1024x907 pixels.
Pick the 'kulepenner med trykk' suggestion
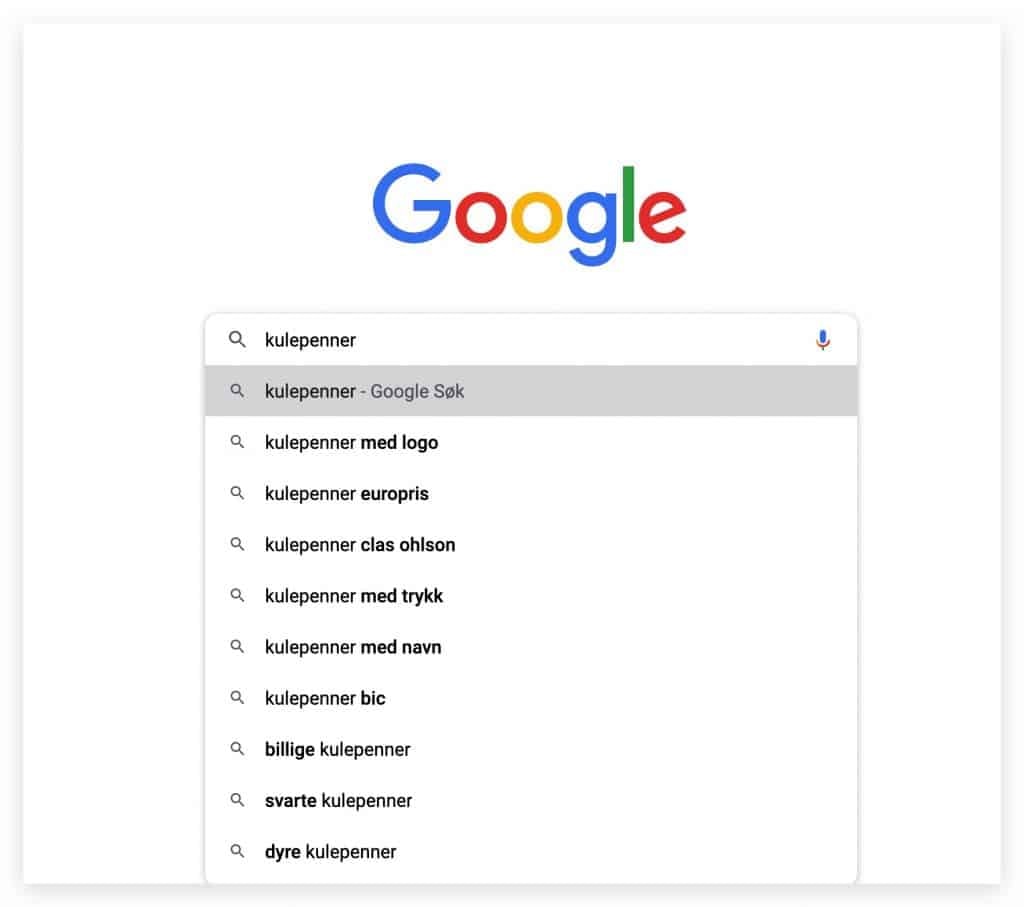click(530, 596)
